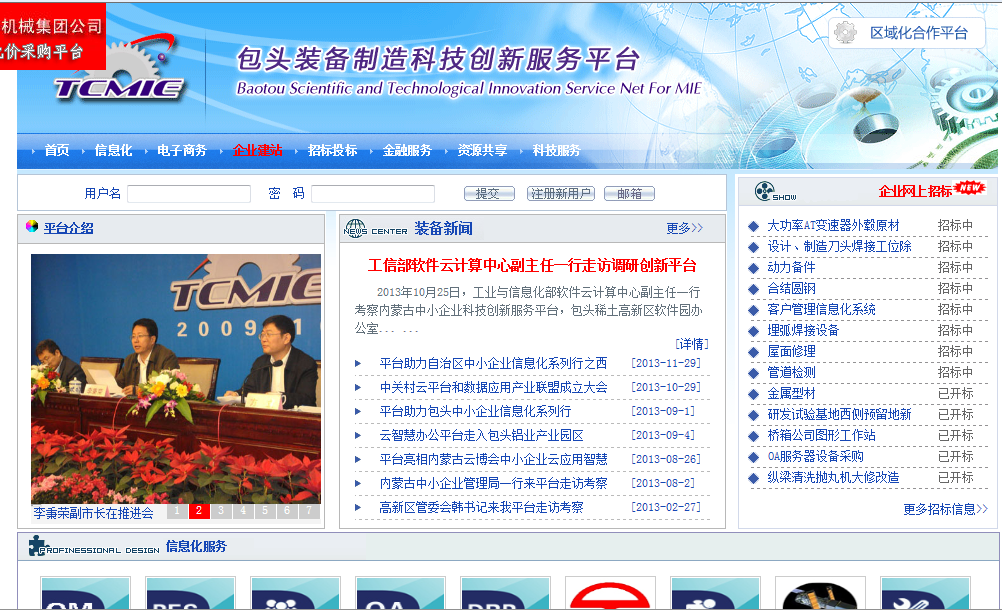Focus the 用户名 input field
The image size is (1002, 611).
[188, 194]
